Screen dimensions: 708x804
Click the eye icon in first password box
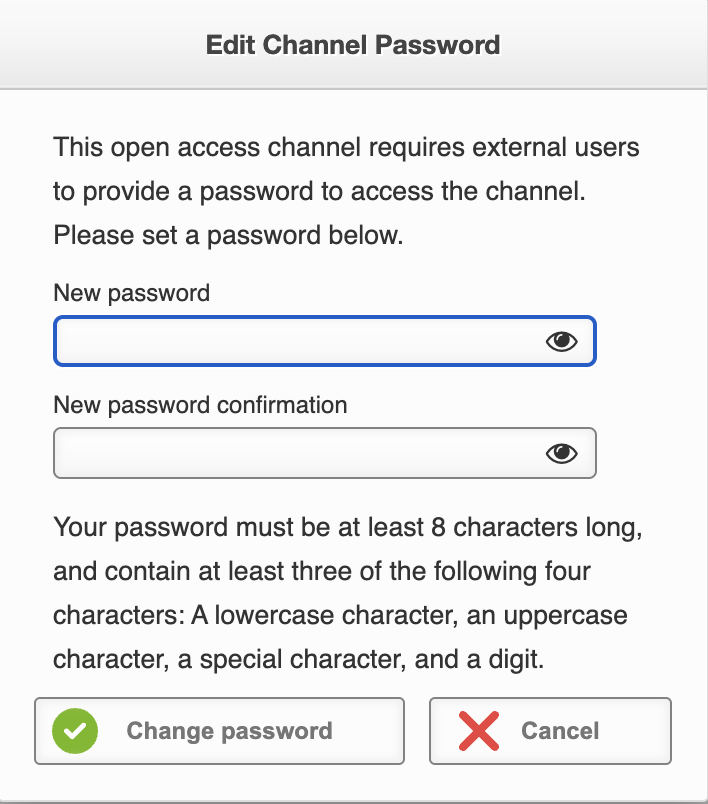coord(561,341)
